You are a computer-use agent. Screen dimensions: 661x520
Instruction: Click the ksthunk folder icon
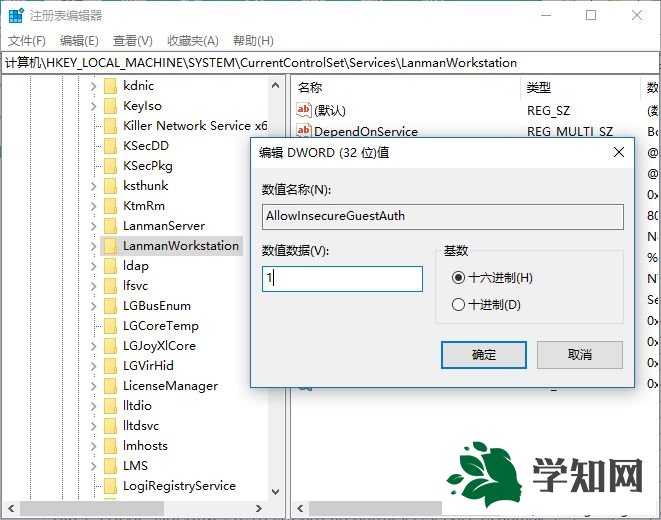click(x=110, y=186)
